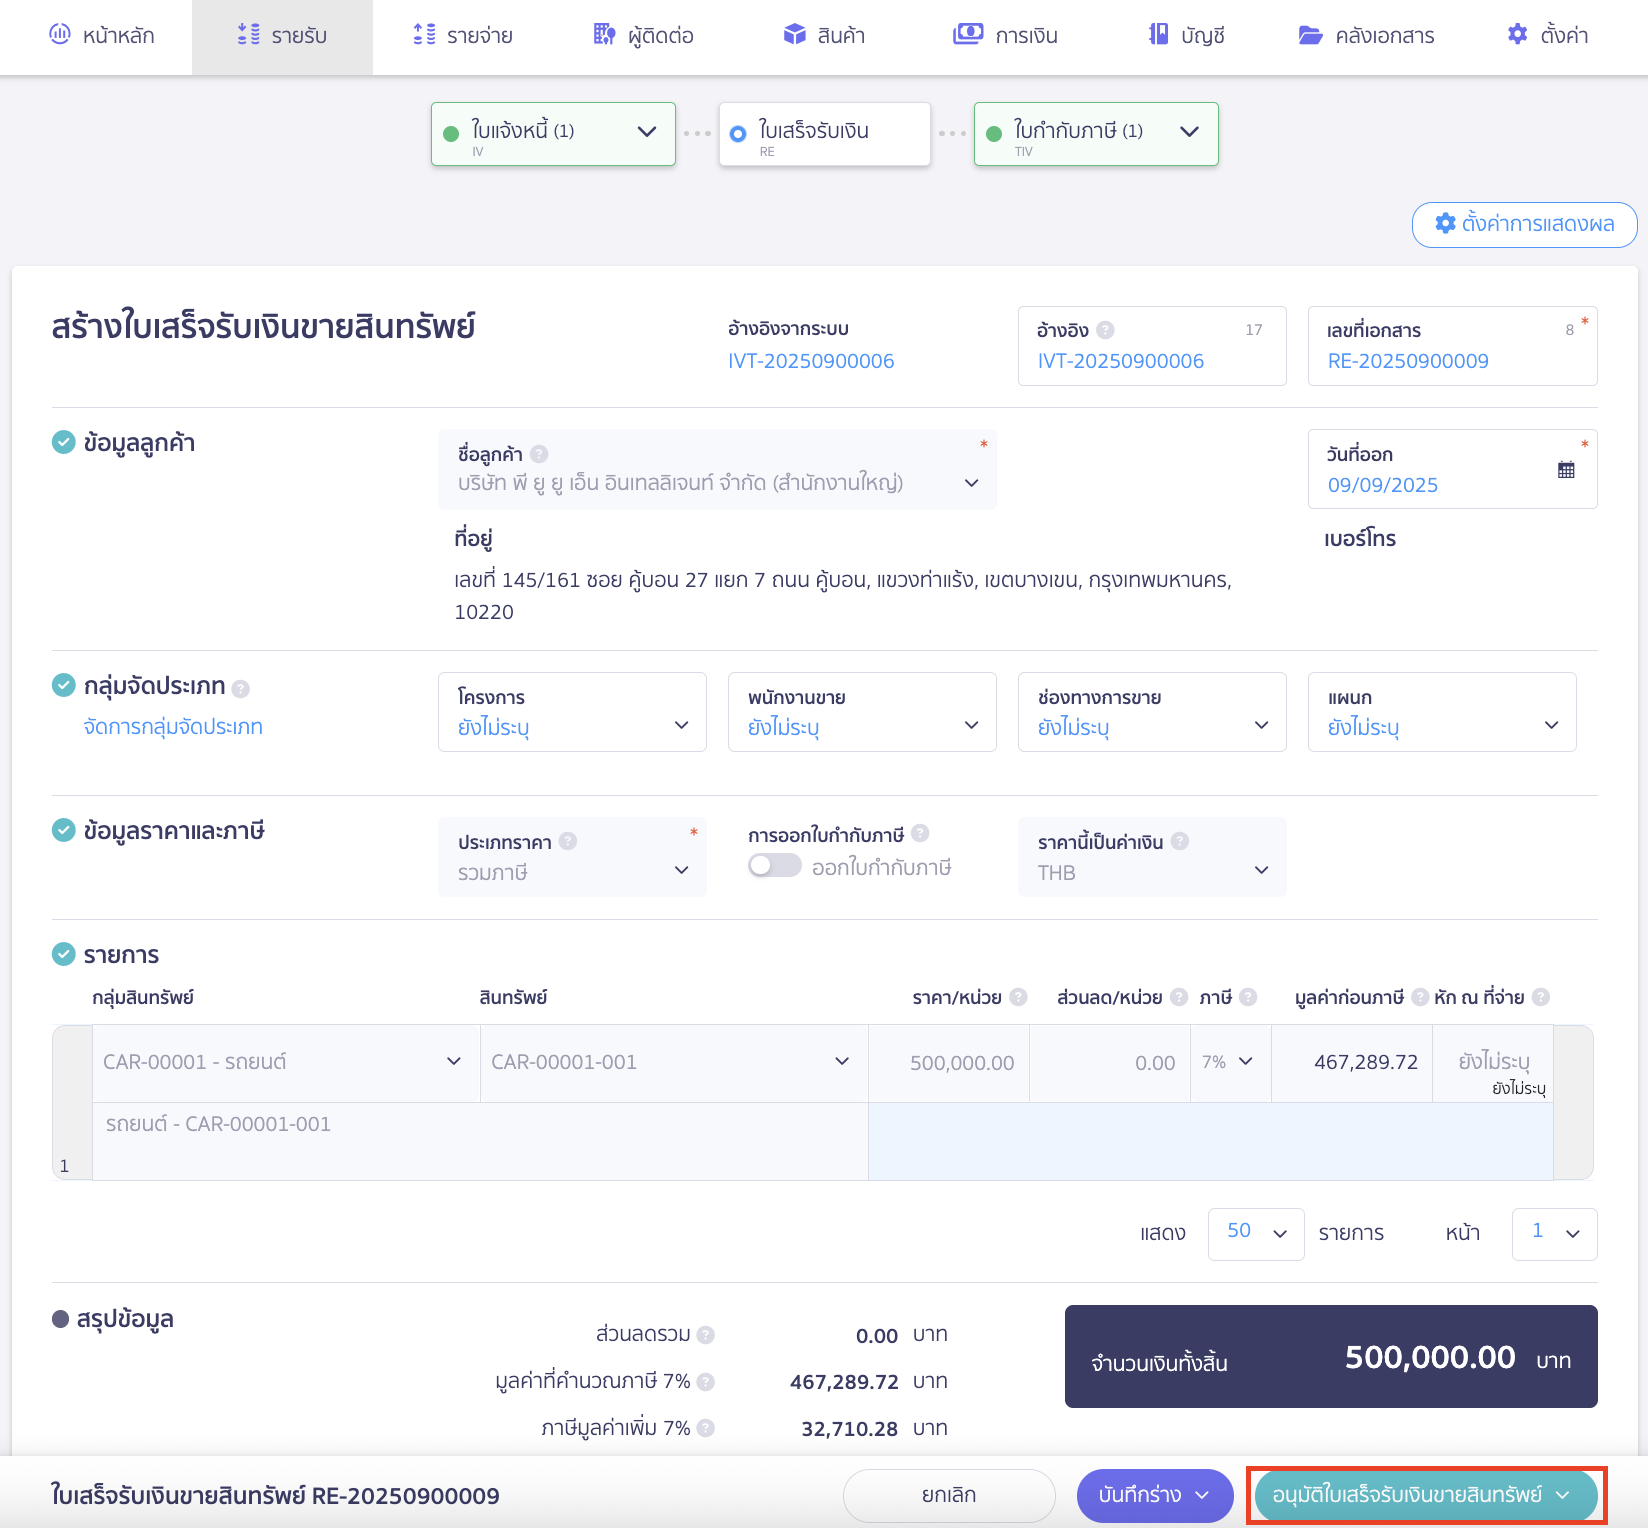The image size is (1648, 1528).
Task: Expand the ใบกำกับภาษี (1) document step
Action: (1096, 134)
